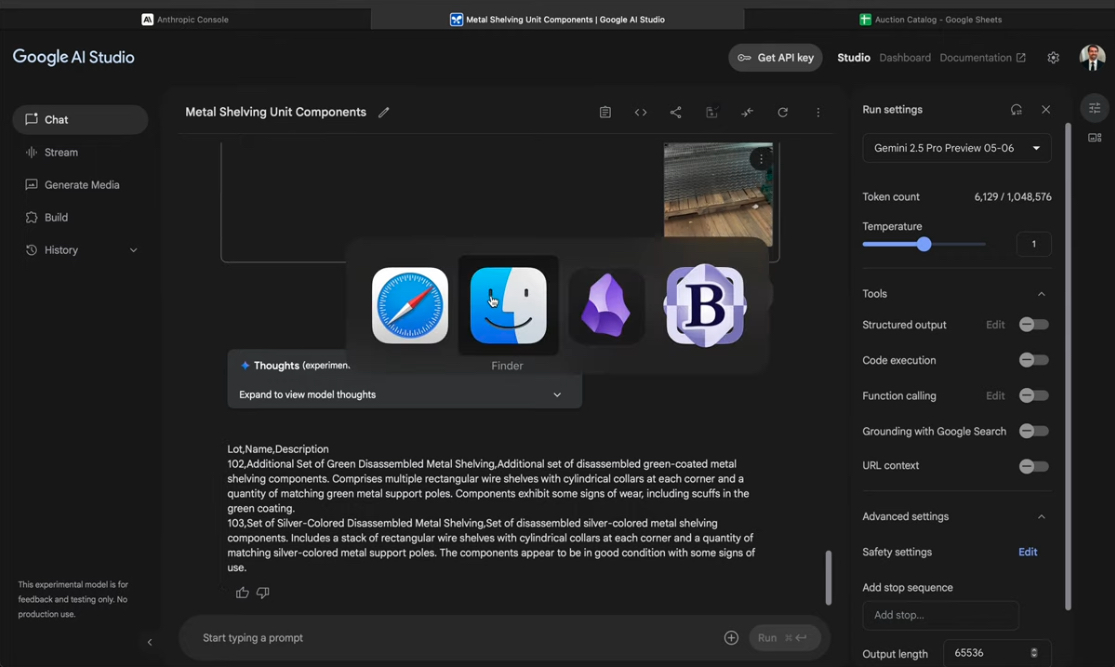Enable the Structured output toggle
Viewport: 1115px width, 667px height.
pyautogui.click(x=1033, y=325)
